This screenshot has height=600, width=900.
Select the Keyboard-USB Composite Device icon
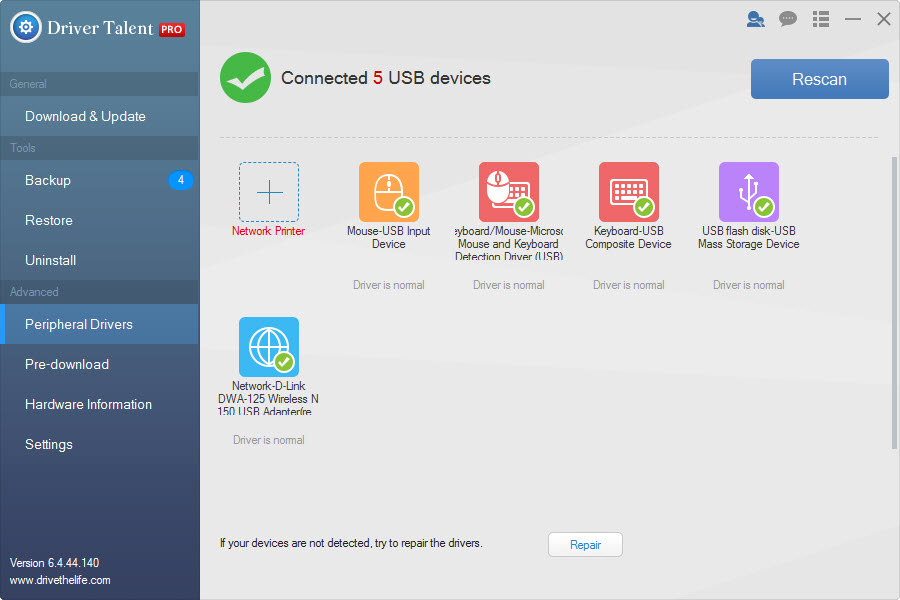click(629, 192)
